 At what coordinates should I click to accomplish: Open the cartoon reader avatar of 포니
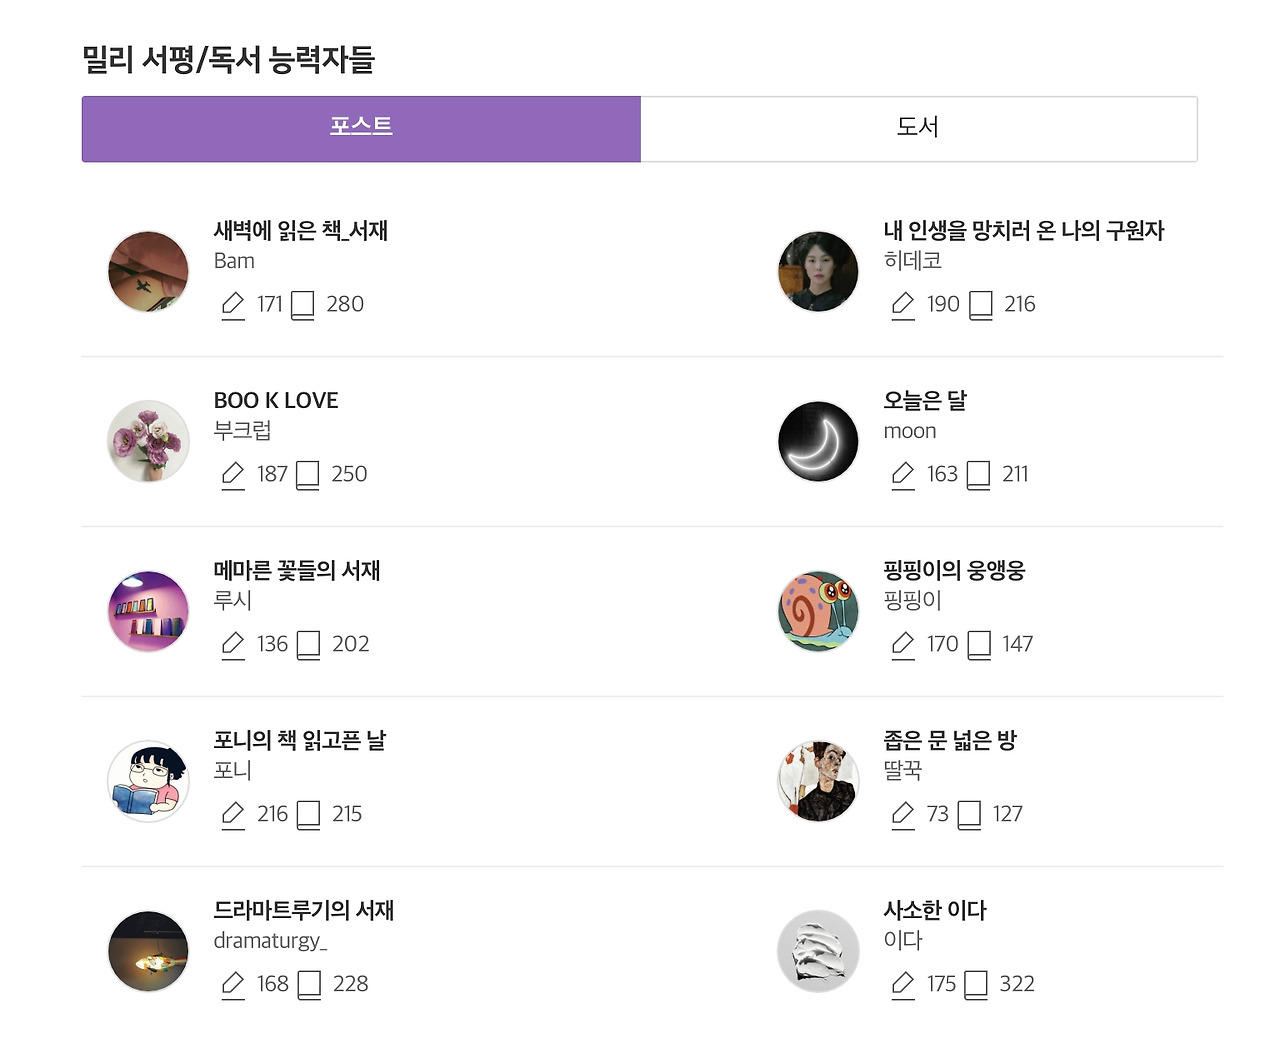point(148,781)
